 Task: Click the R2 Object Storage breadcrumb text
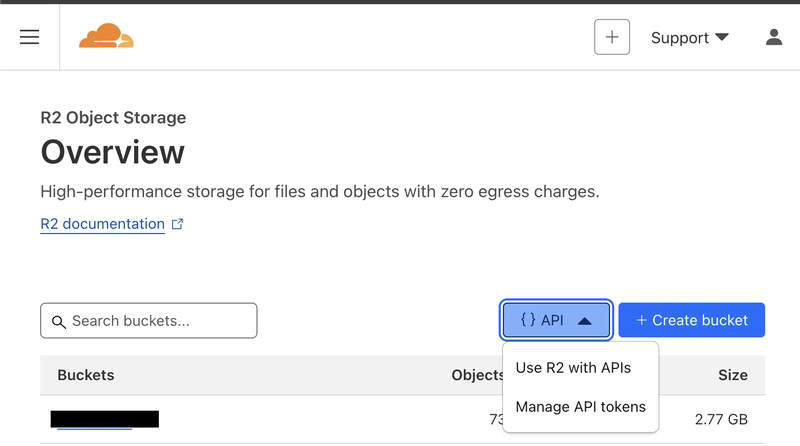(x=113, y=118)
